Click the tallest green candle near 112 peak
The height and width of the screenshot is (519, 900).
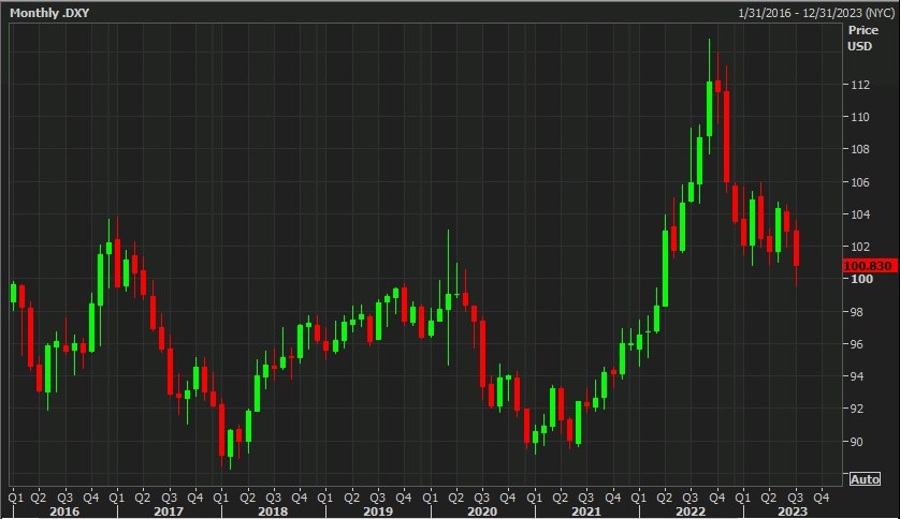pos(709,109)
